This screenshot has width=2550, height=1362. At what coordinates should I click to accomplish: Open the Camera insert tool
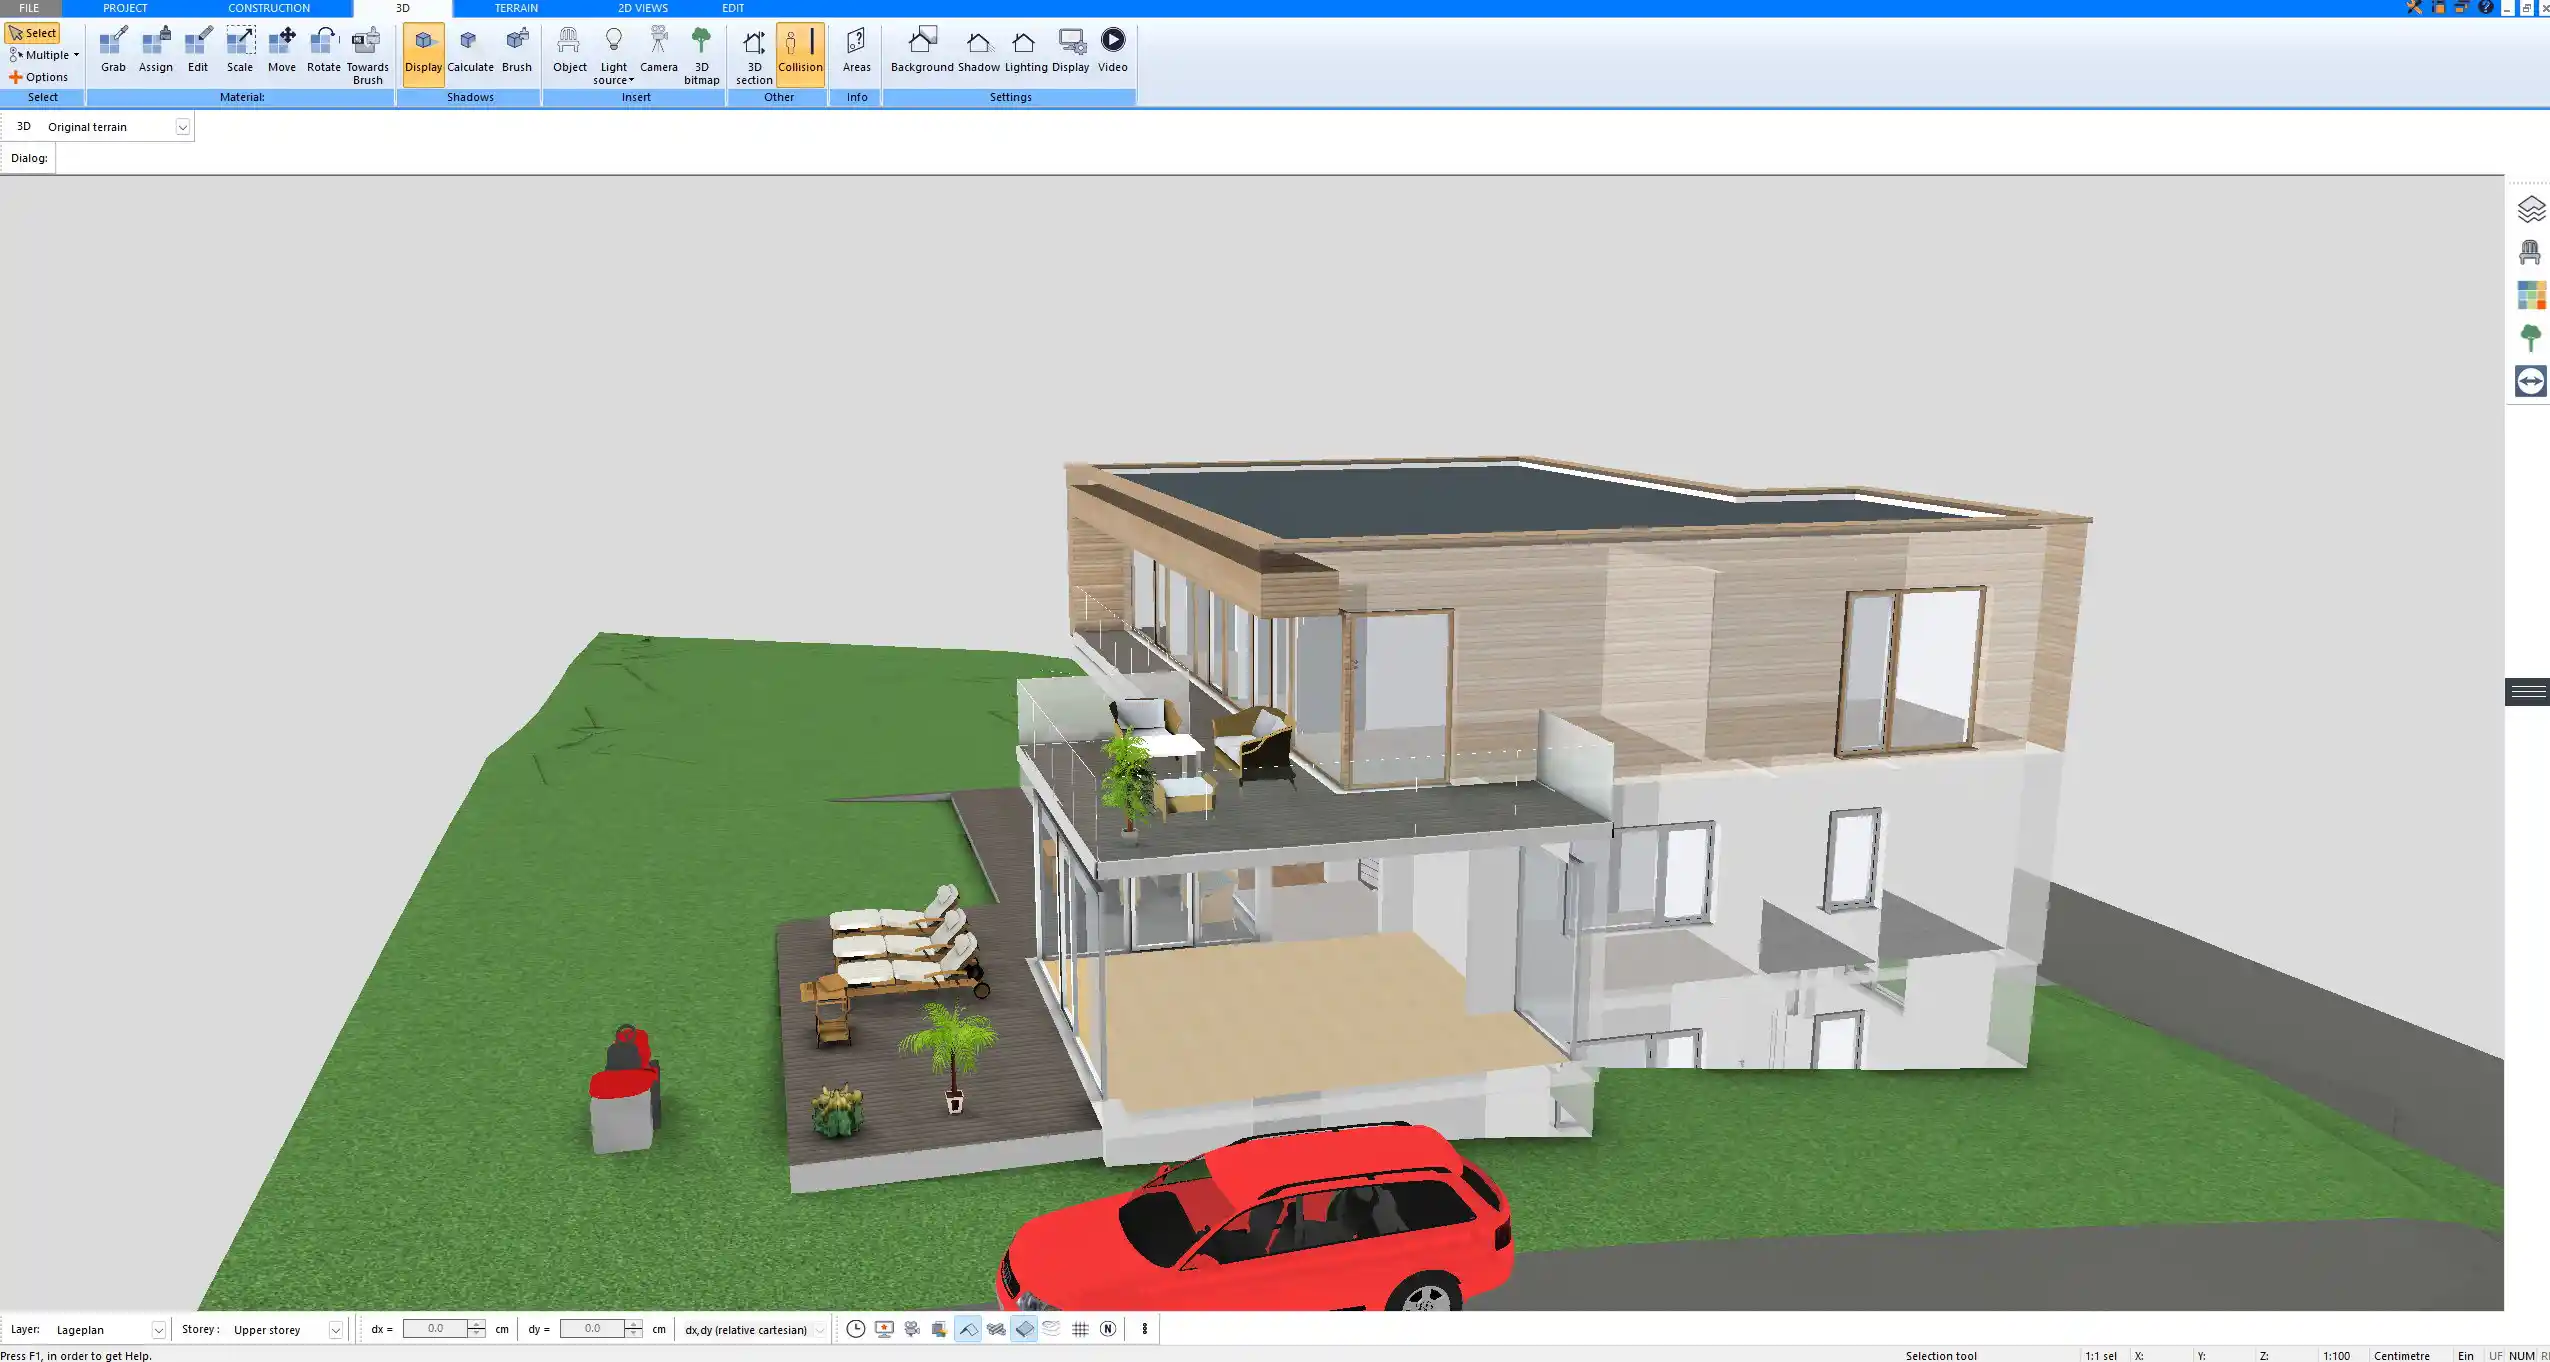[657, 47]
